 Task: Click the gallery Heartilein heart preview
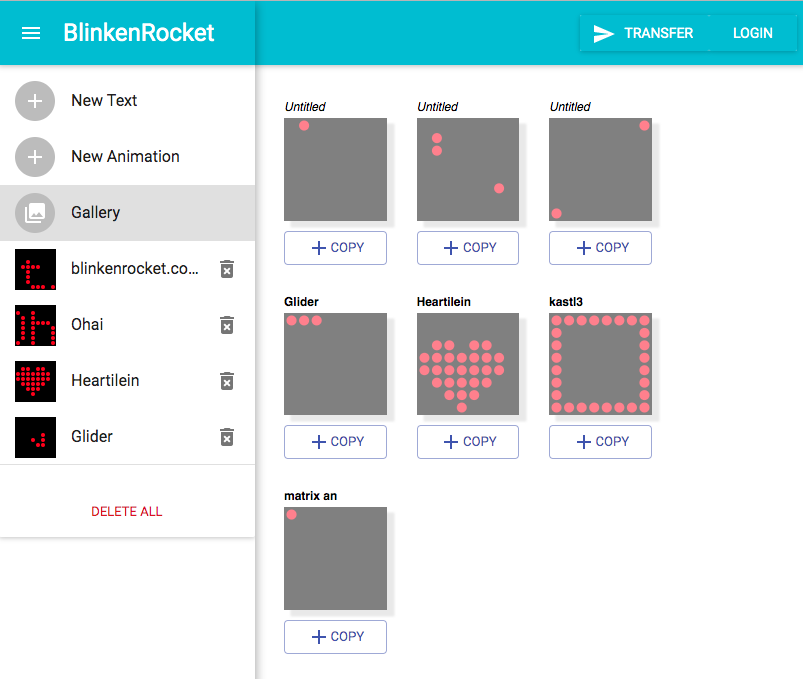point(468,364)
